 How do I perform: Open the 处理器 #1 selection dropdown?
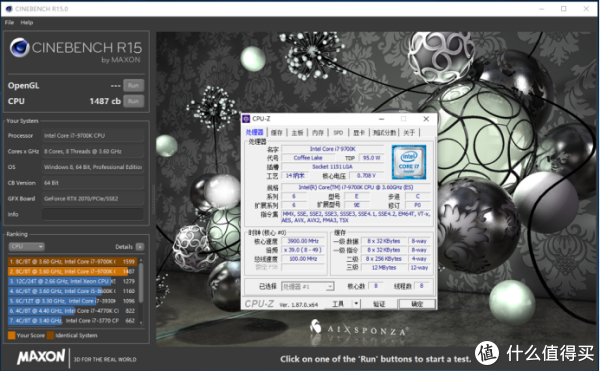(x=308, y=286)
